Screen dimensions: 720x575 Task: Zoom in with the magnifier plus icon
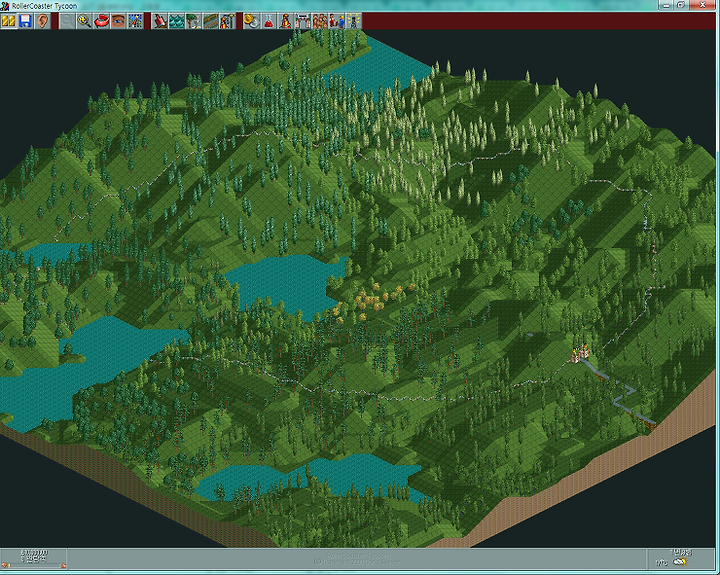click(84, 21)
